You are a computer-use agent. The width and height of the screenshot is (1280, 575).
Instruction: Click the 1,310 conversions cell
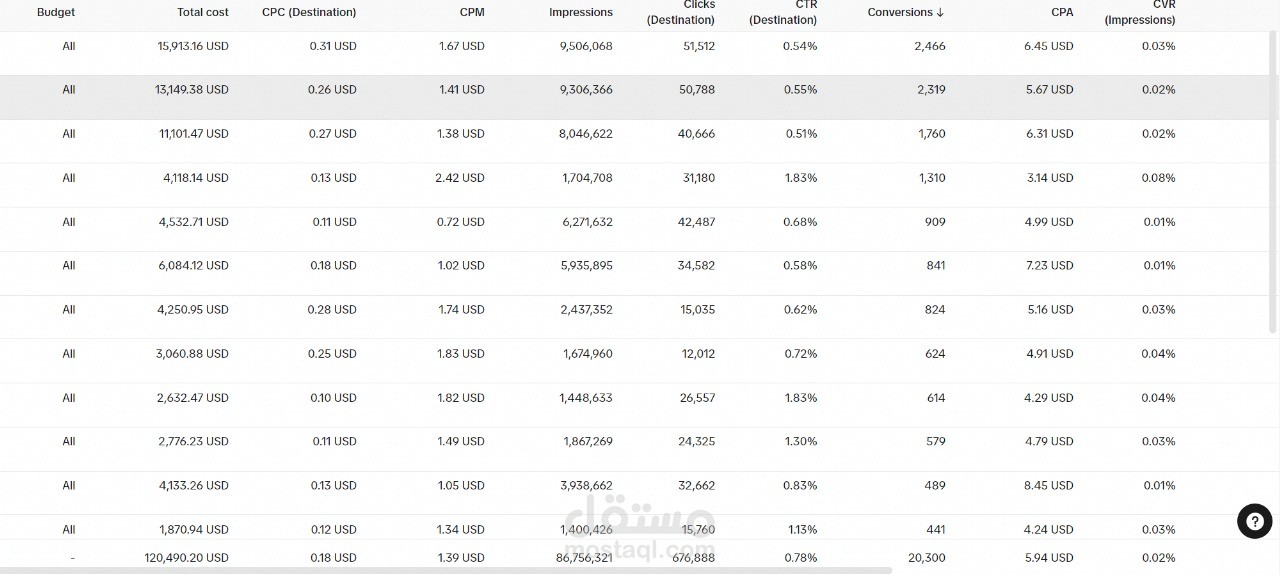pyautogui.click(x=932, y=178)
